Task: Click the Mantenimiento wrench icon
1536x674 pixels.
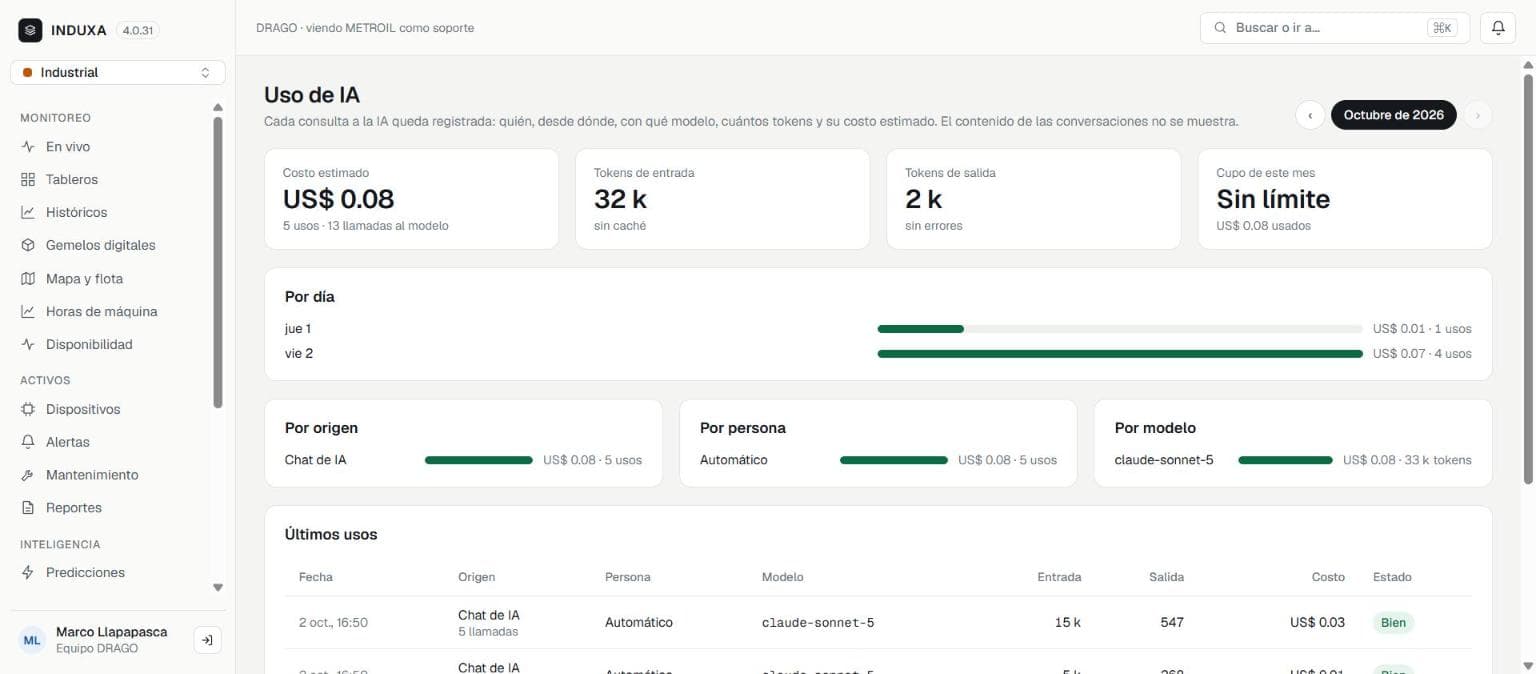Action: [28, 475]
